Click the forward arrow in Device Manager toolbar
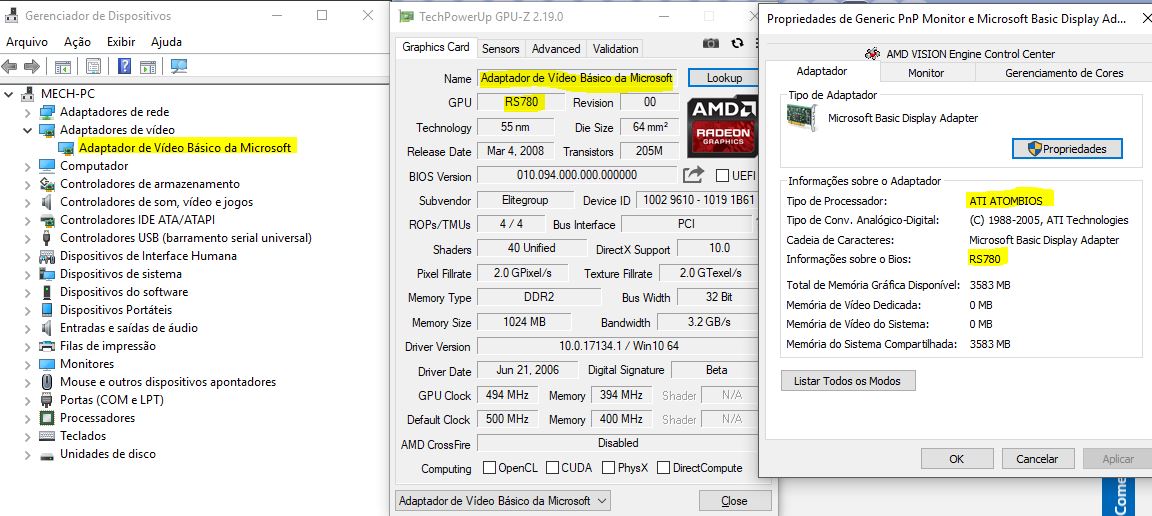1152x516 pixels. click(31, 67)
